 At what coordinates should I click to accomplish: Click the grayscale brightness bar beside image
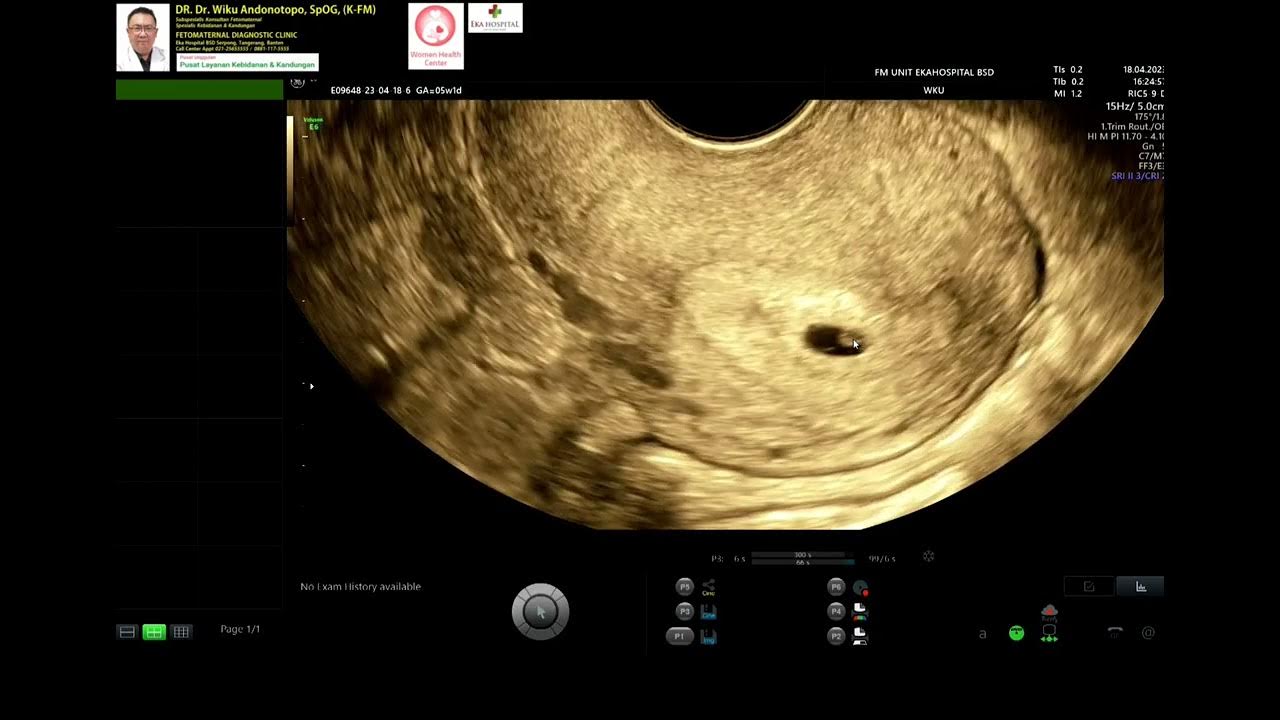(x=290, y=170)
